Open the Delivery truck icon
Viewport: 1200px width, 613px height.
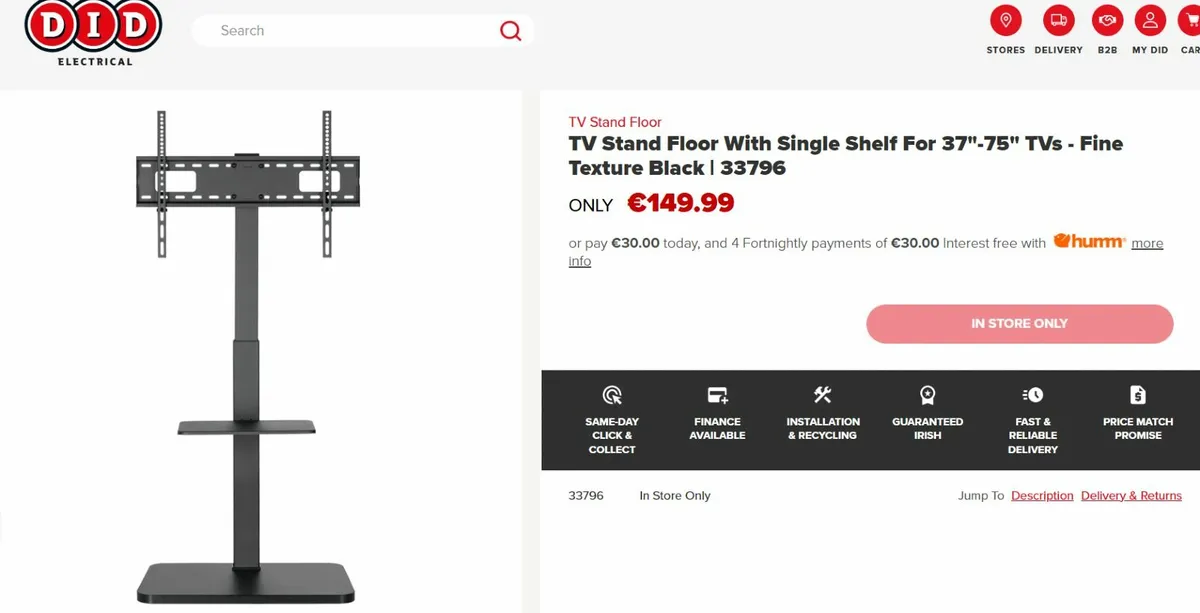click(1058, 21)
